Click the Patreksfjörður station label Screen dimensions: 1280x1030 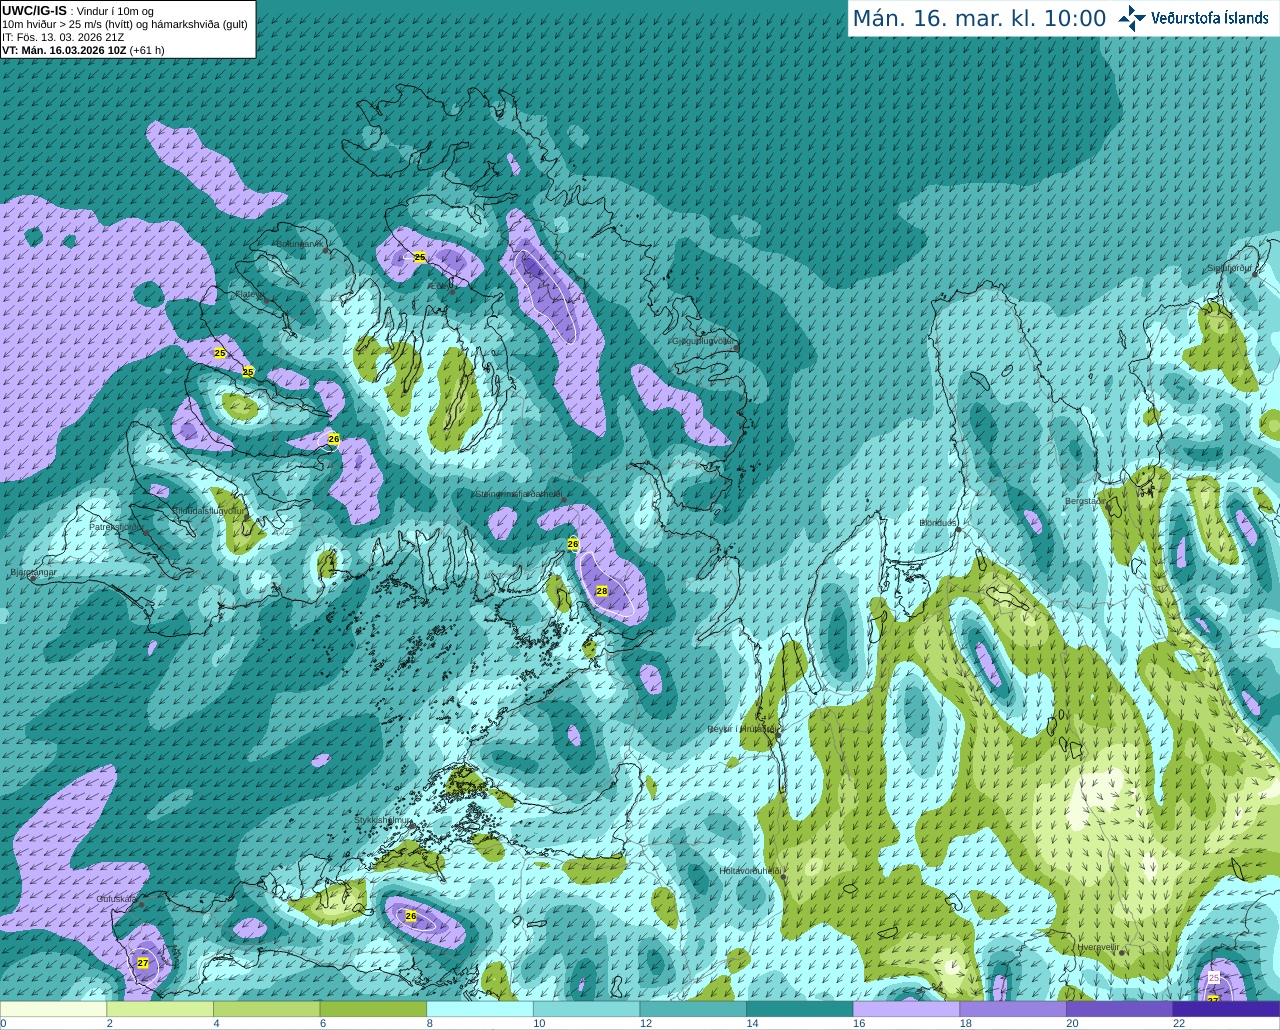[116, 526]
